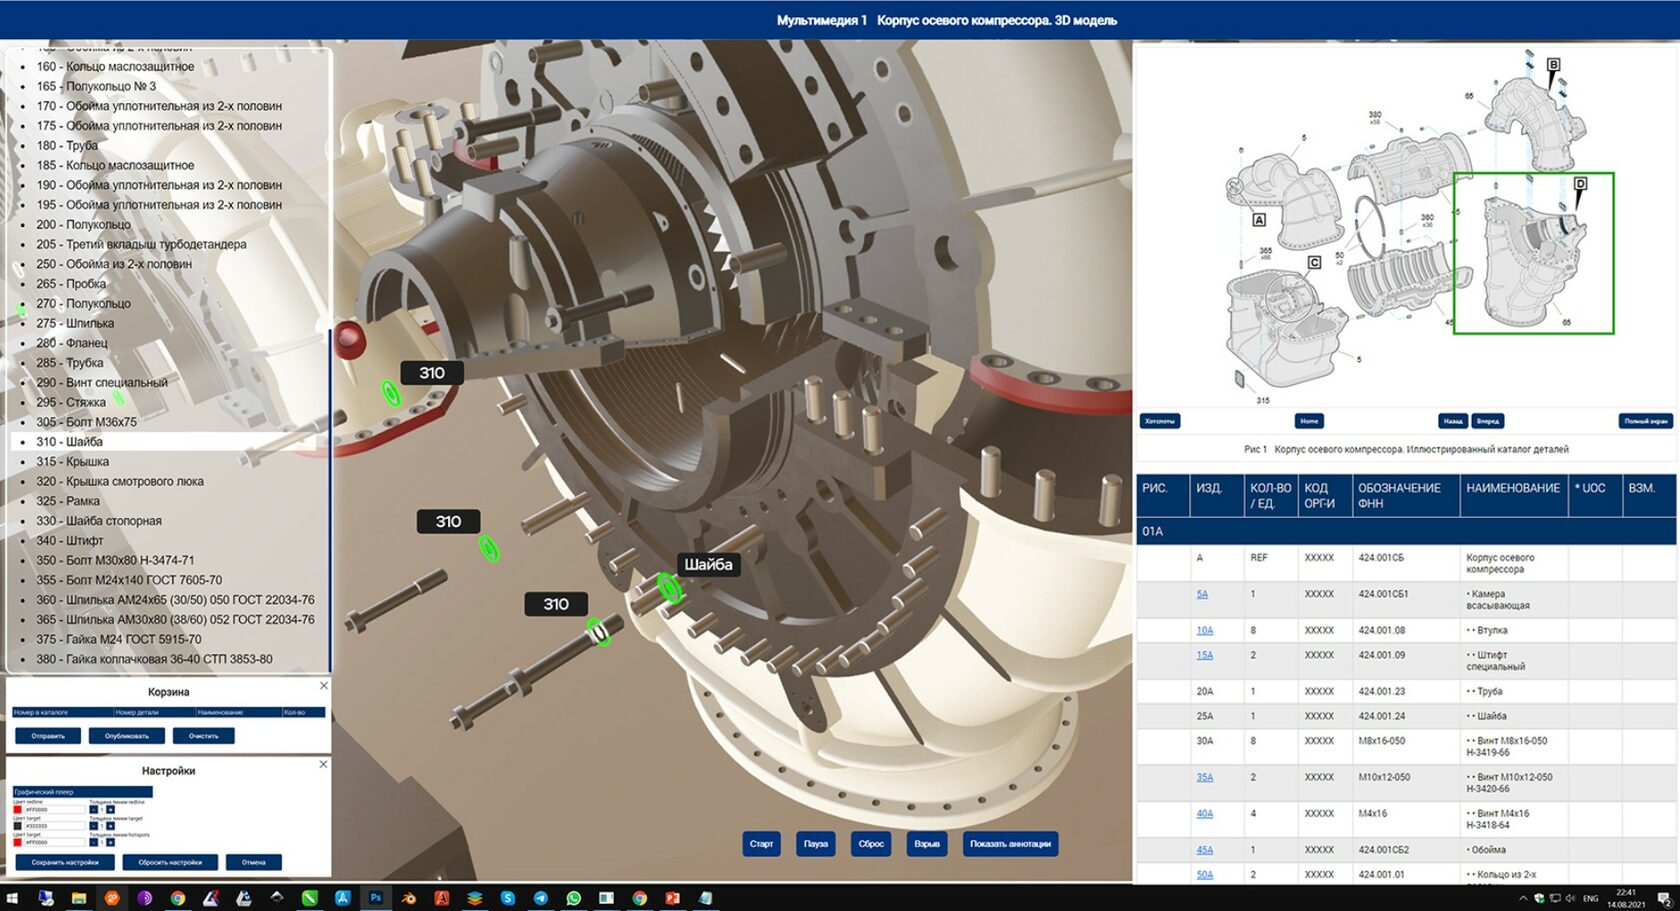Click Показать аннотации button
1680x911 pixels.
[1010, 844]
